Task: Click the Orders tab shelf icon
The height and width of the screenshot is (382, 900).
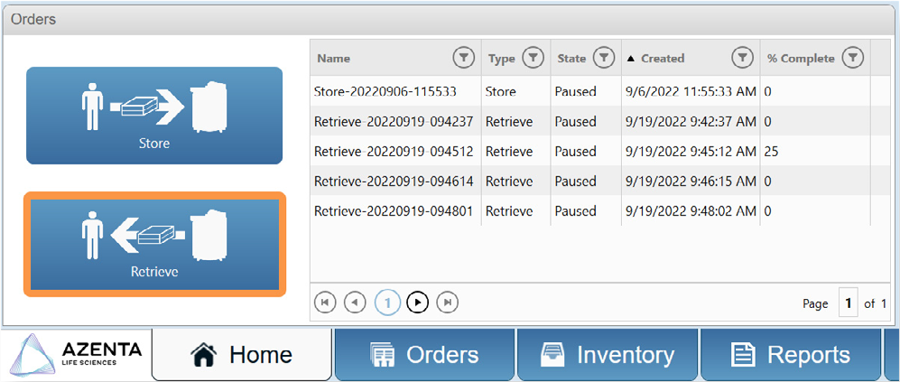Action: click(x=382, y=355)
